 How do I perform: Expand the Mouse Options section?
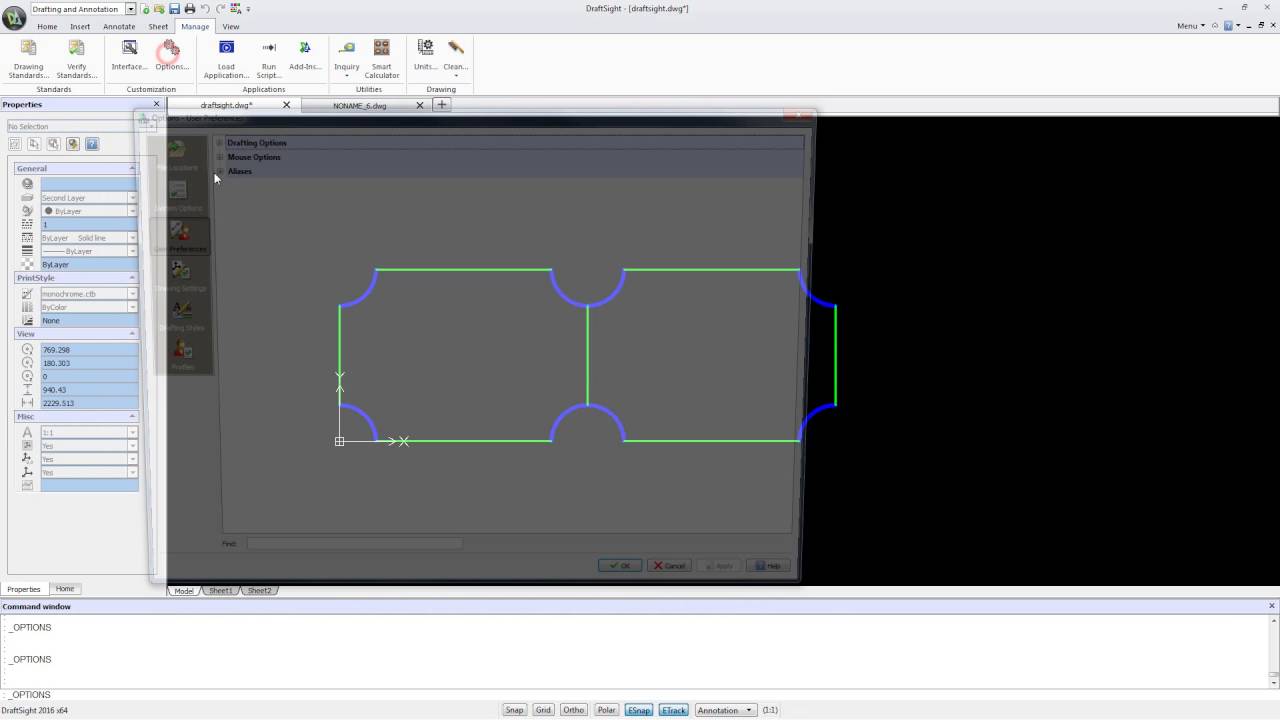pos(220,157)
